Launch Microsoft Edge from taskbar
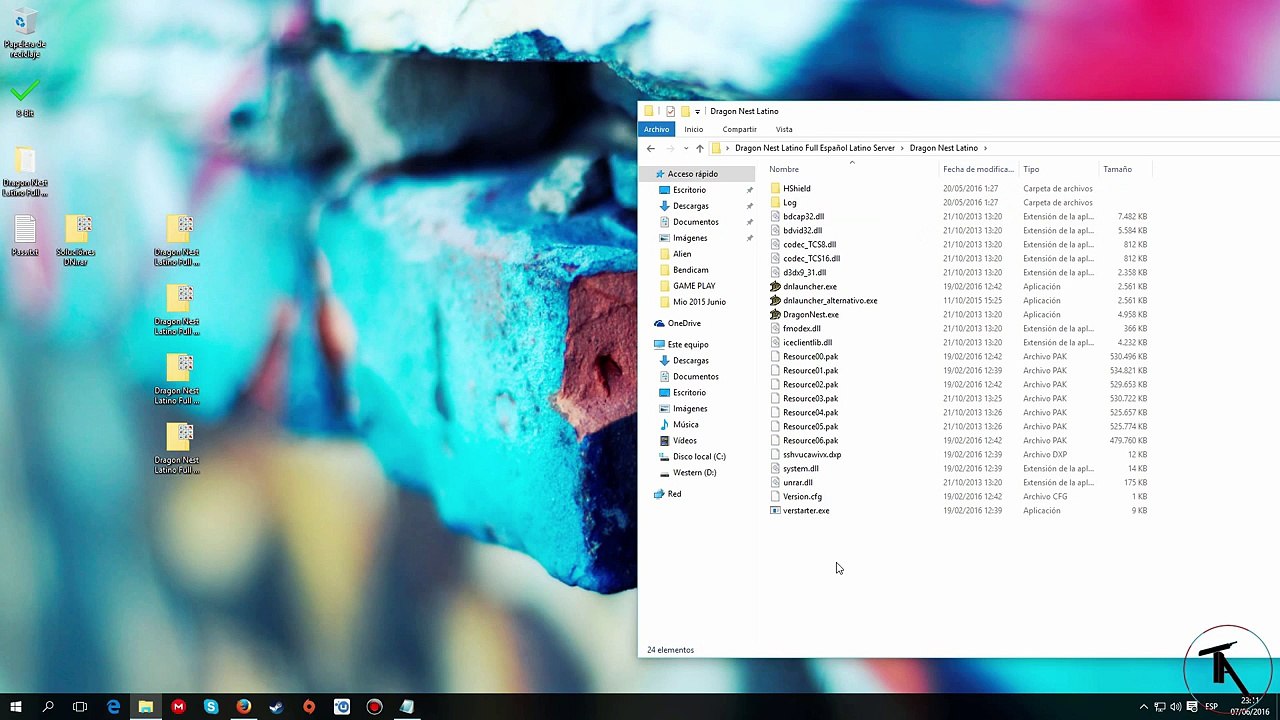The height and width of the screenshot is (720, 1280). coord(113,707)
